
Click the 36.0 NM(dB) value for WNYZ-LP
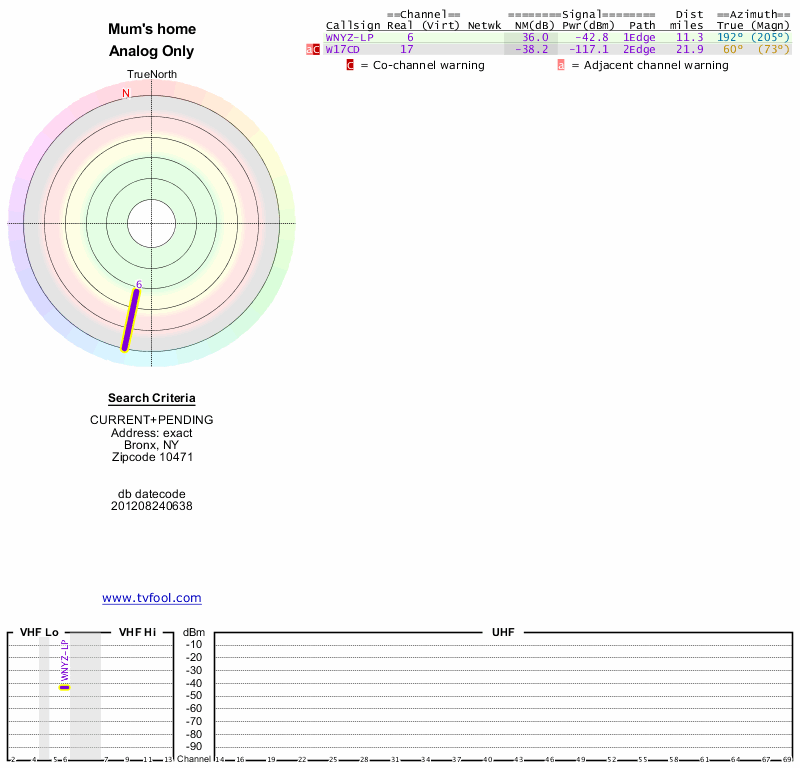(x=538, y=37)
